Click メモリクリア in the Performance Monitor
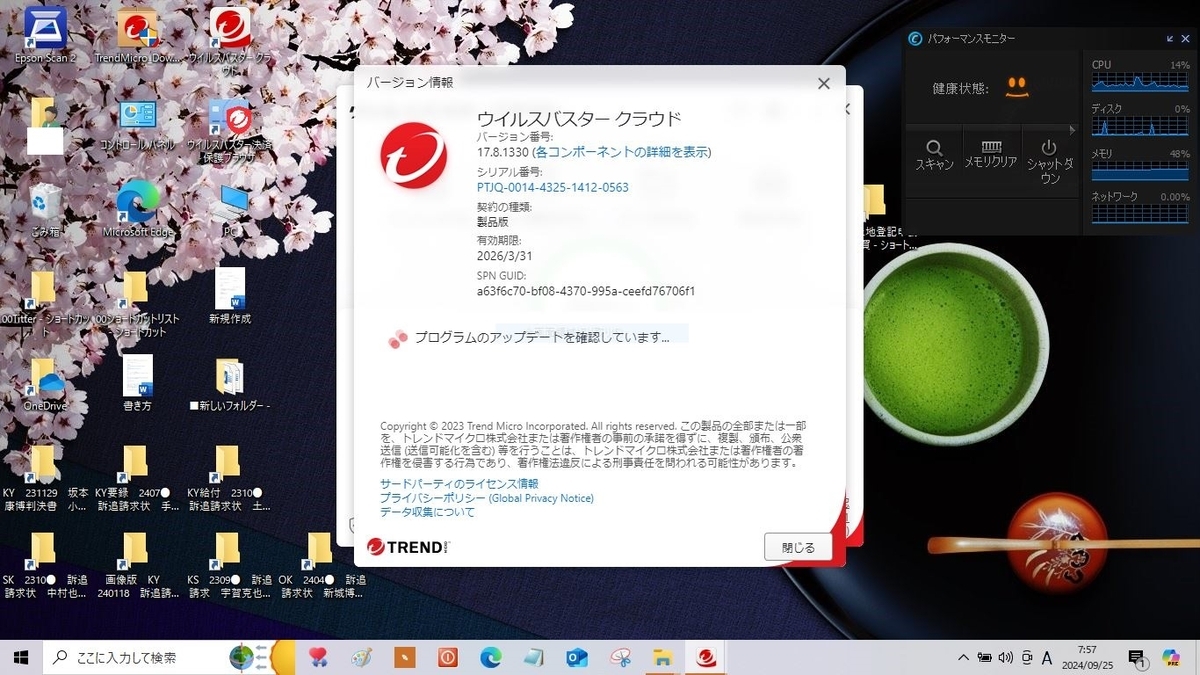Viewport: 1200px width, 675px height. [x=990, y=155]
